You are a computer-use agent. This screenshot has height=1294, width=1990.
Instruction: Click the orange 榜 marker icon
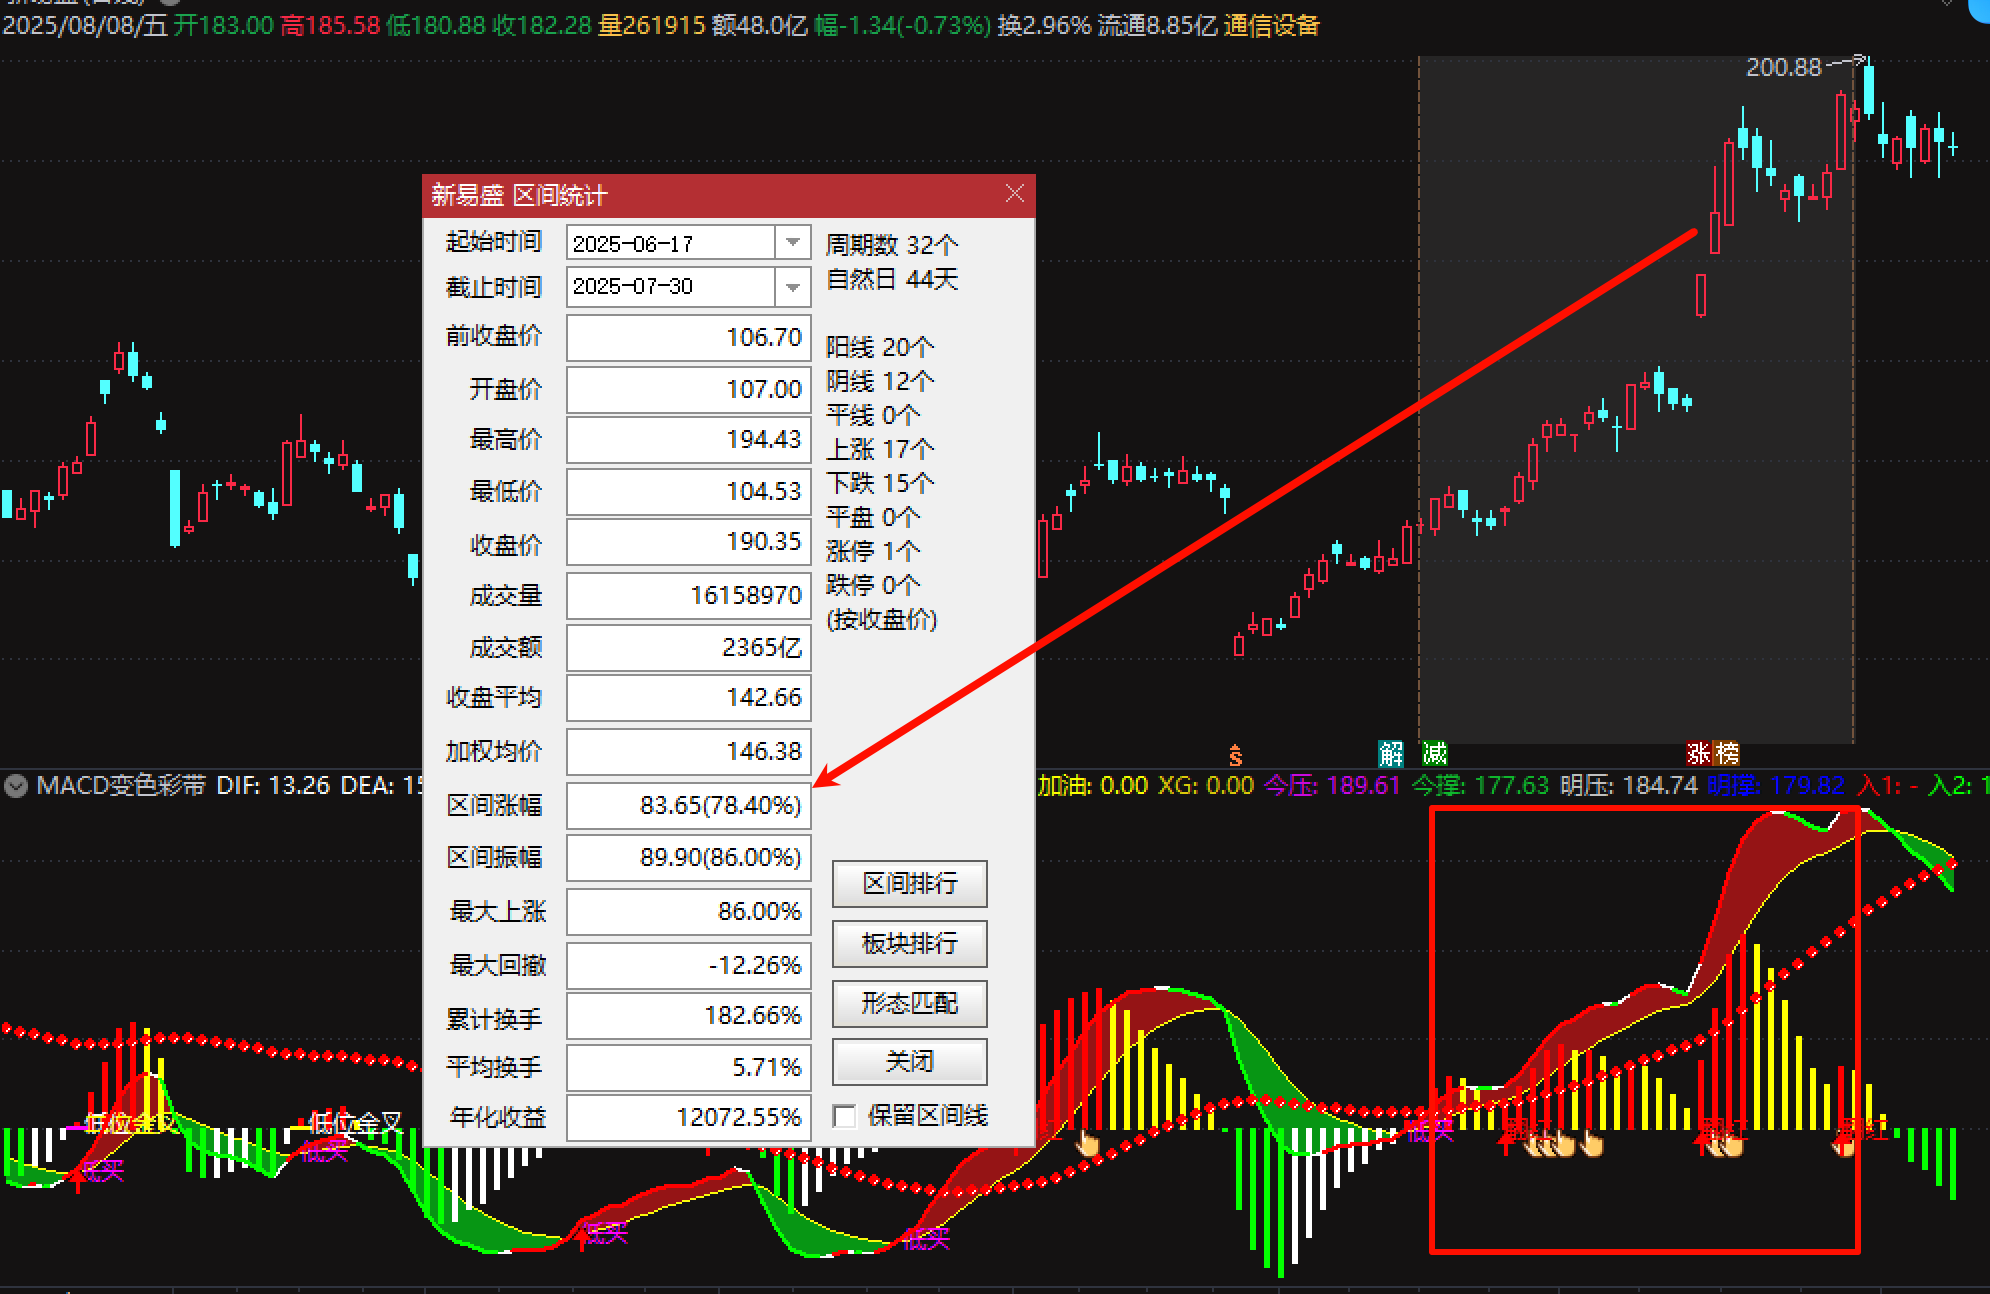point(1726,753)
